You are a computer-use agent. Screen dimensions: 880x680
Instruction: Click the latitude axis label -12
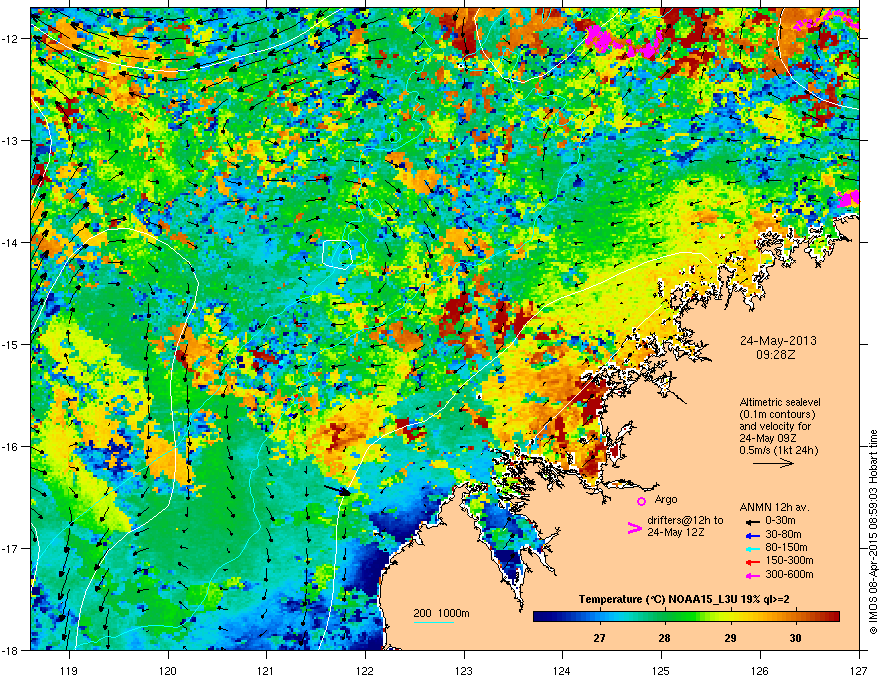[x=11, y=39]
